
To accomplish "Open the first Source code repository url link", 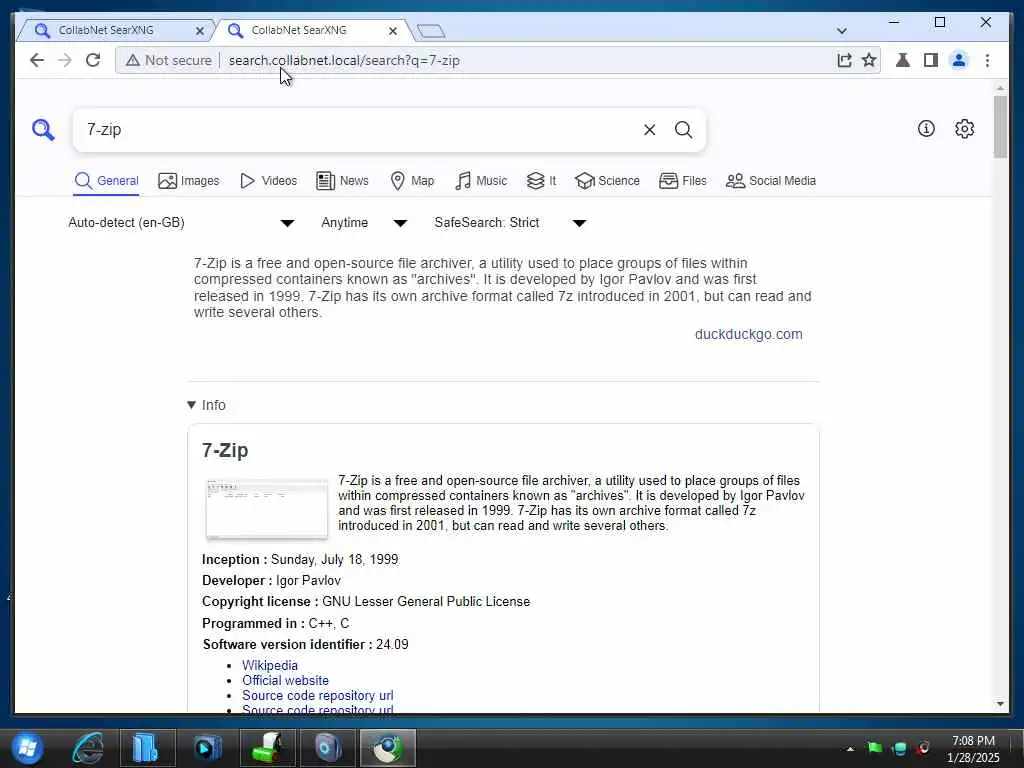I will tap(317, 696).
